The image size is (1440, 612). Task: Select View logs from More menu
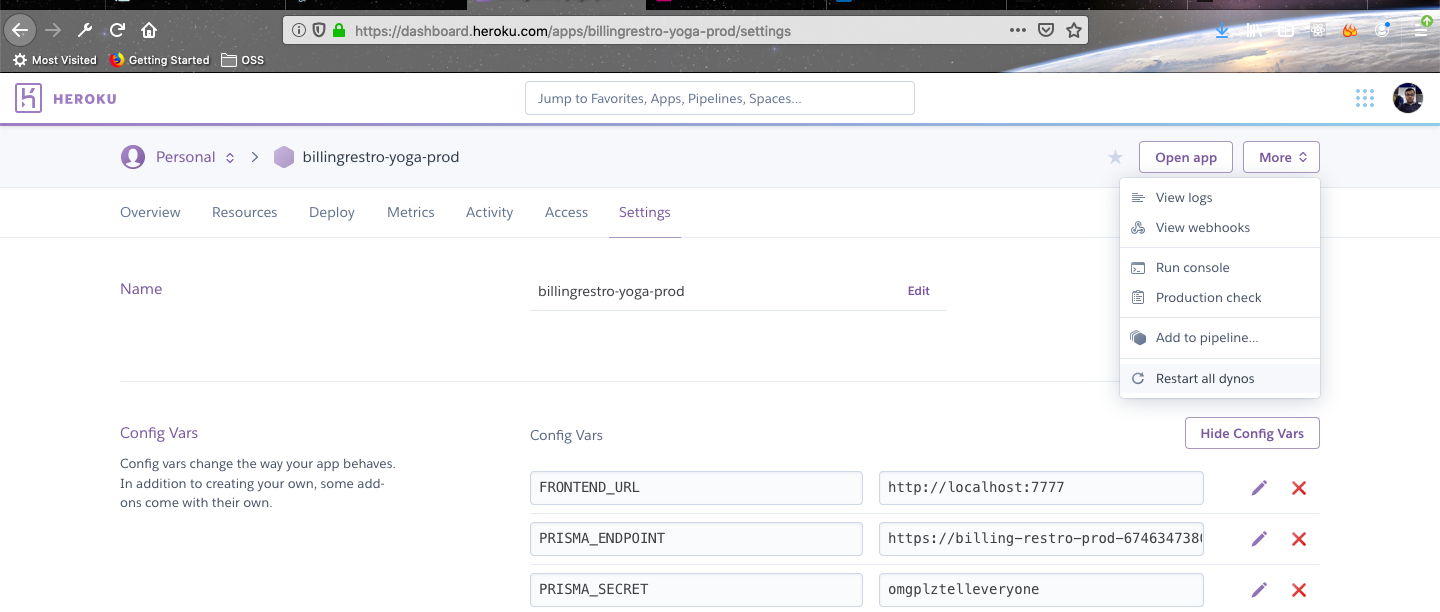[1220, 198]
